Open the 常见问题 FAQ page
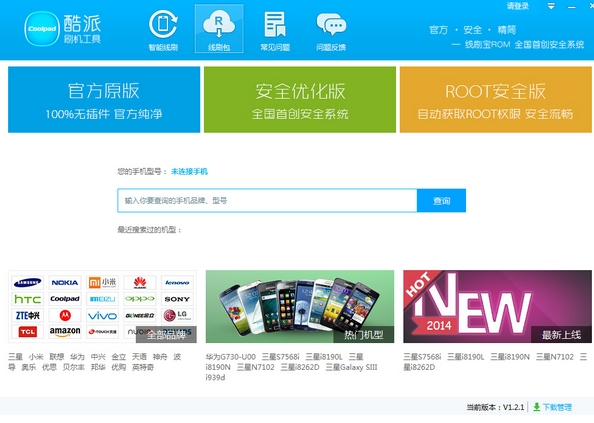 coord(275,30)
